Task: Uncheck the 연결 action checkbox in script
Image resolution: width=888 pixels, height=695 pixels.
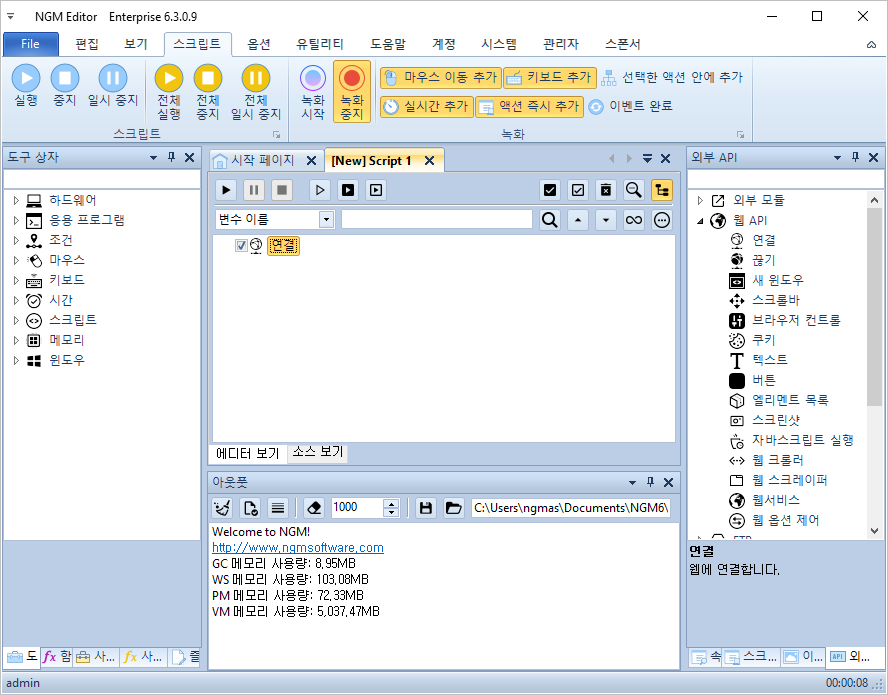Action: [241, 245]
